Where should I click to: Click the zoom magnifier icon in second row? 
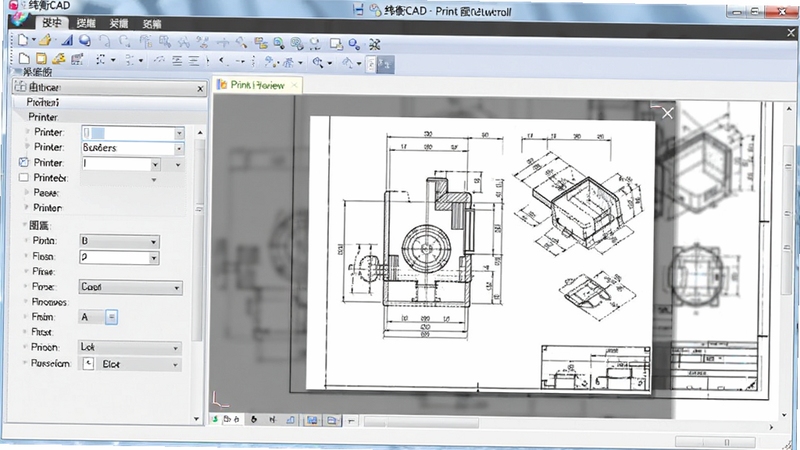tap(318, 62)
